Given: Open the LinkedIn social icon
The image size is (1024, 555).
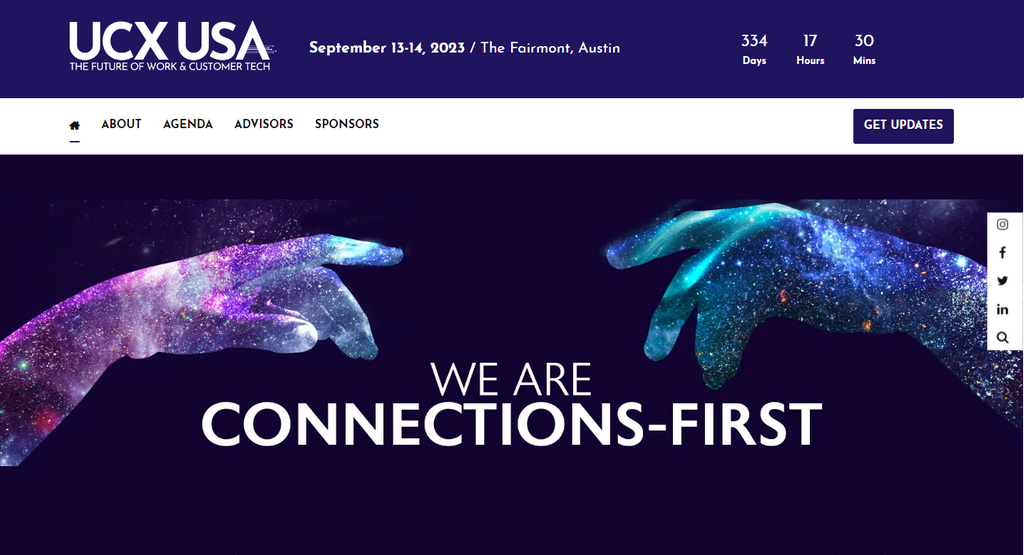Looking at the screenshot, I should 1002,309.
